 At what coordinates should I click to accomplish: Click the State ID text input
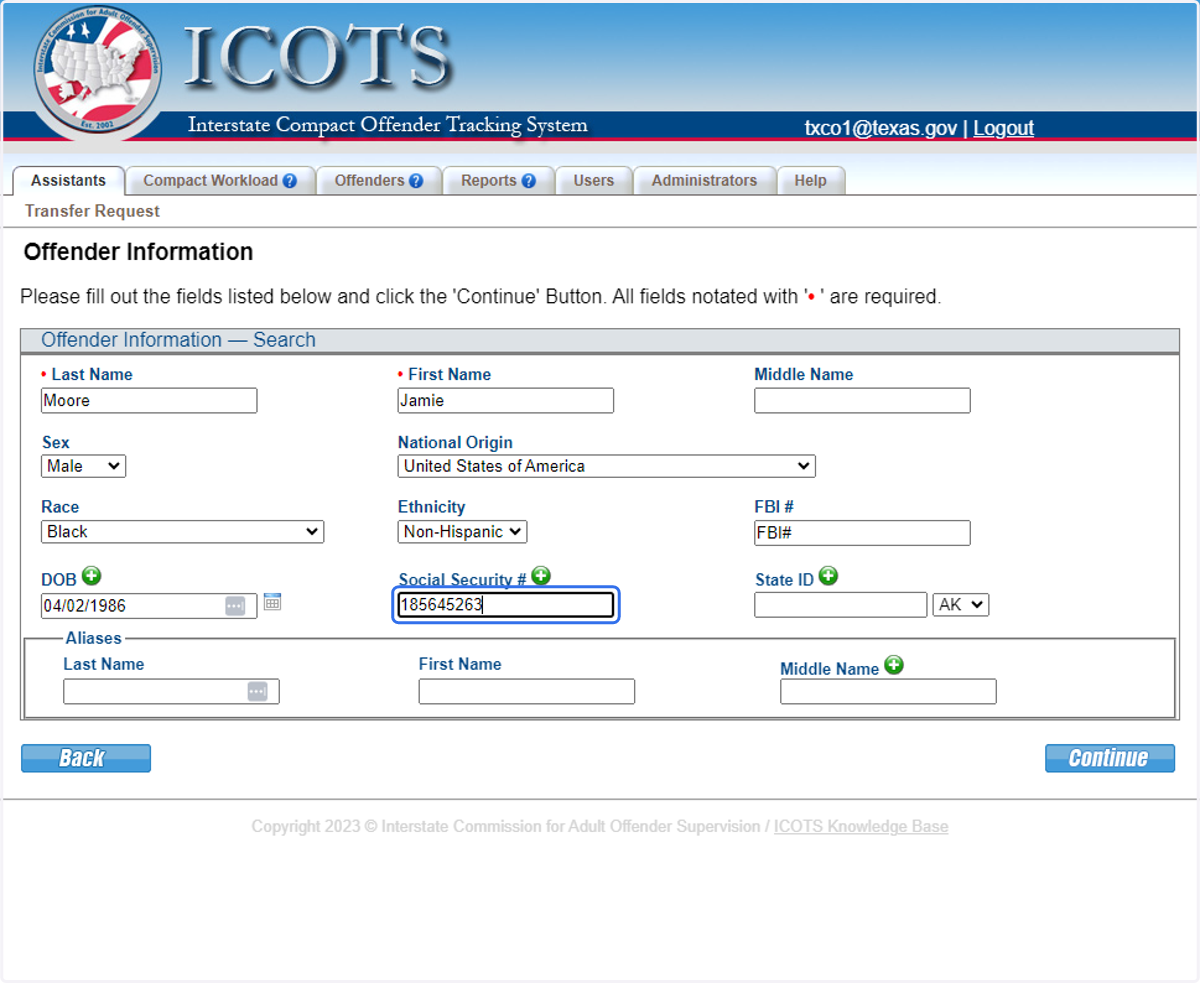(x=841, y=605)
